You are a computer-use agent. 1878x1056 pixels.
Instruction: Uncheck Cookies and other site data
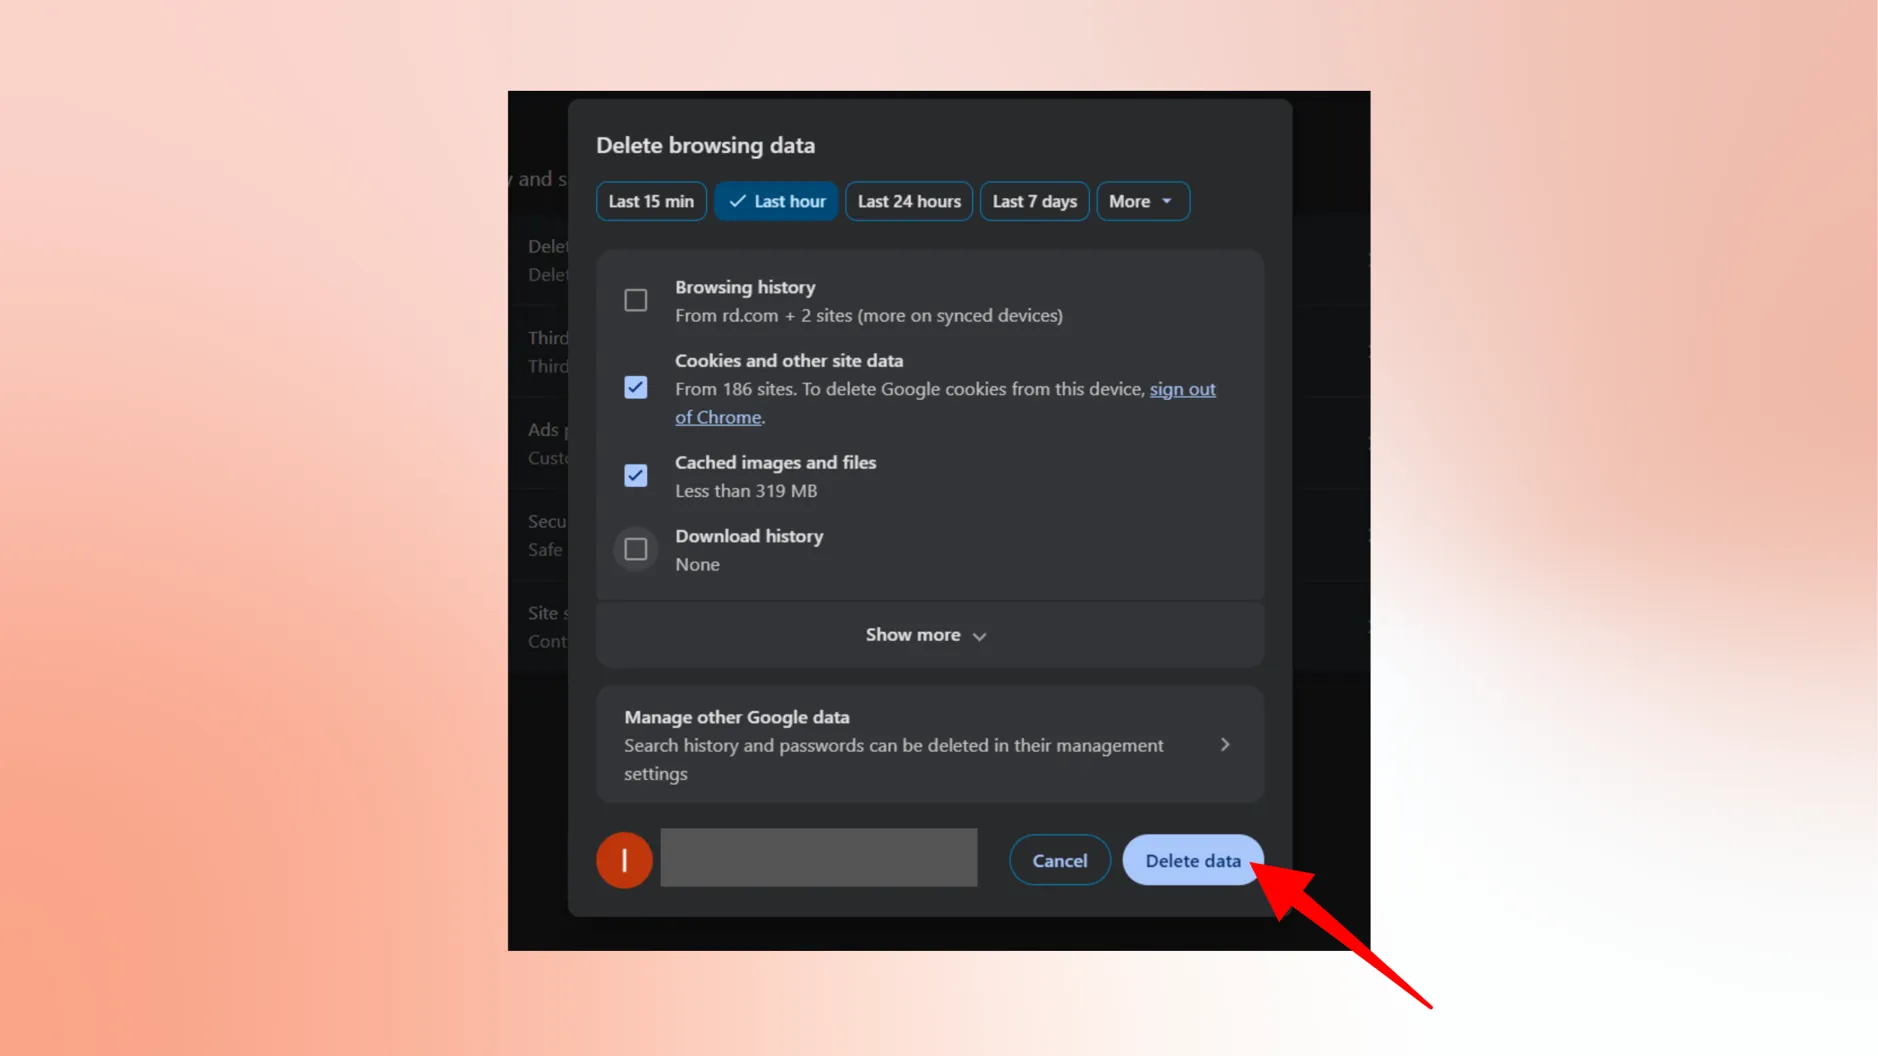coord(636,387)
